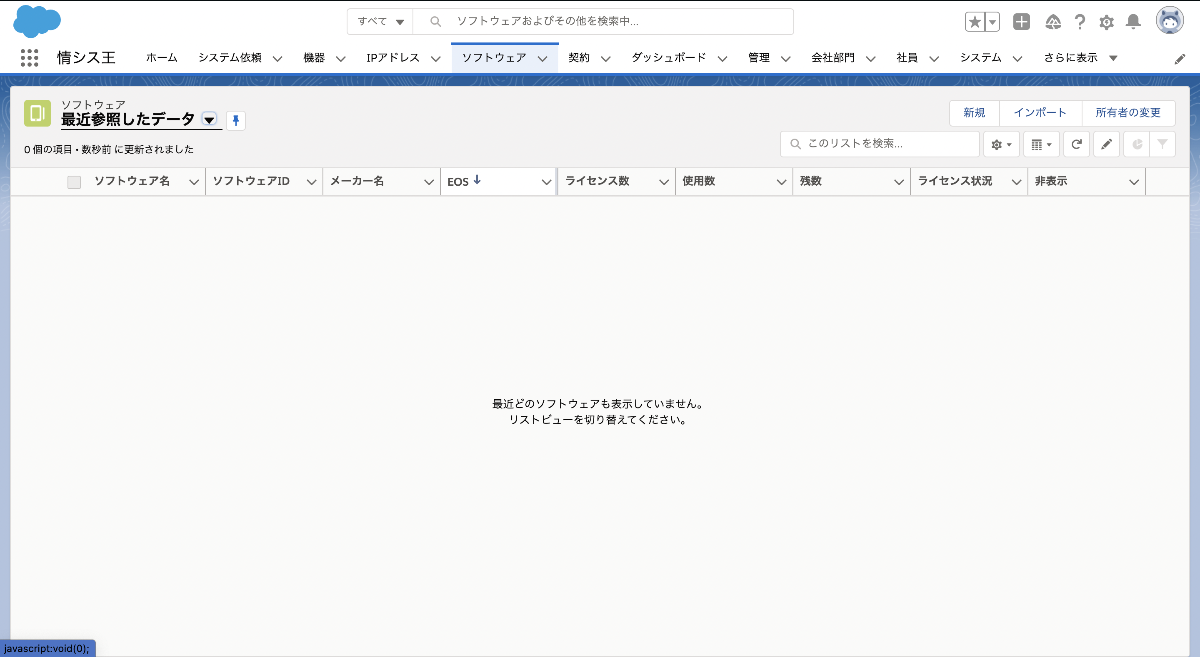Open the App Launcher grid icon

[x=29, y=58]
